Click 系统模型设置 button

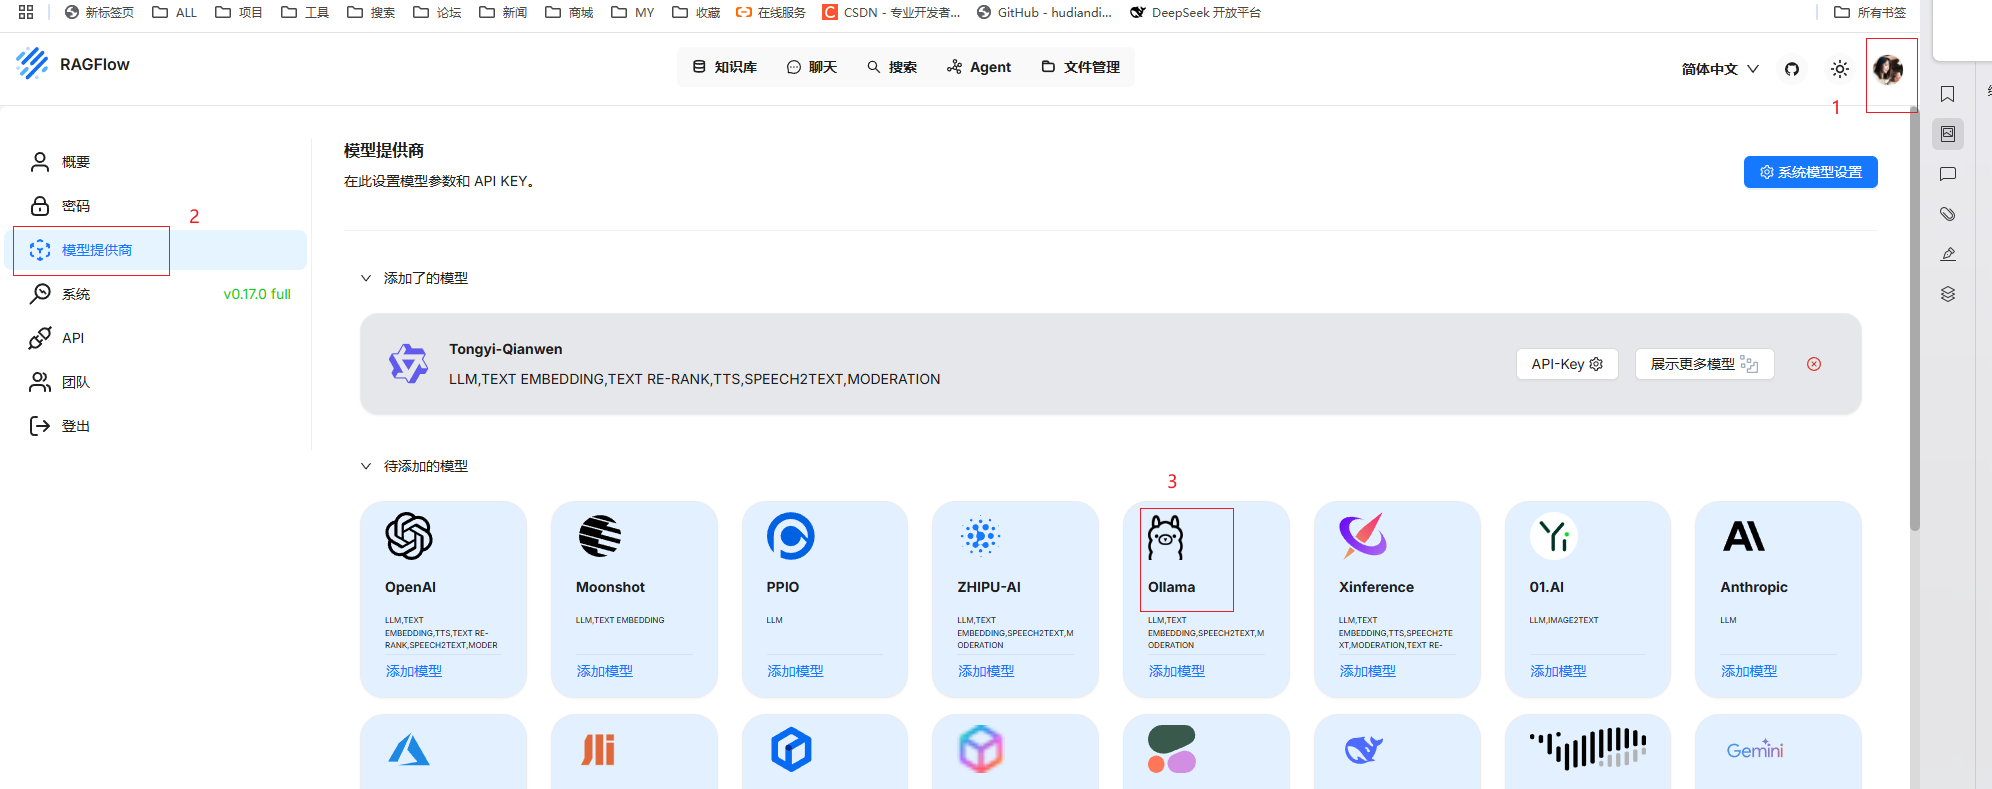click(1810, 172)
